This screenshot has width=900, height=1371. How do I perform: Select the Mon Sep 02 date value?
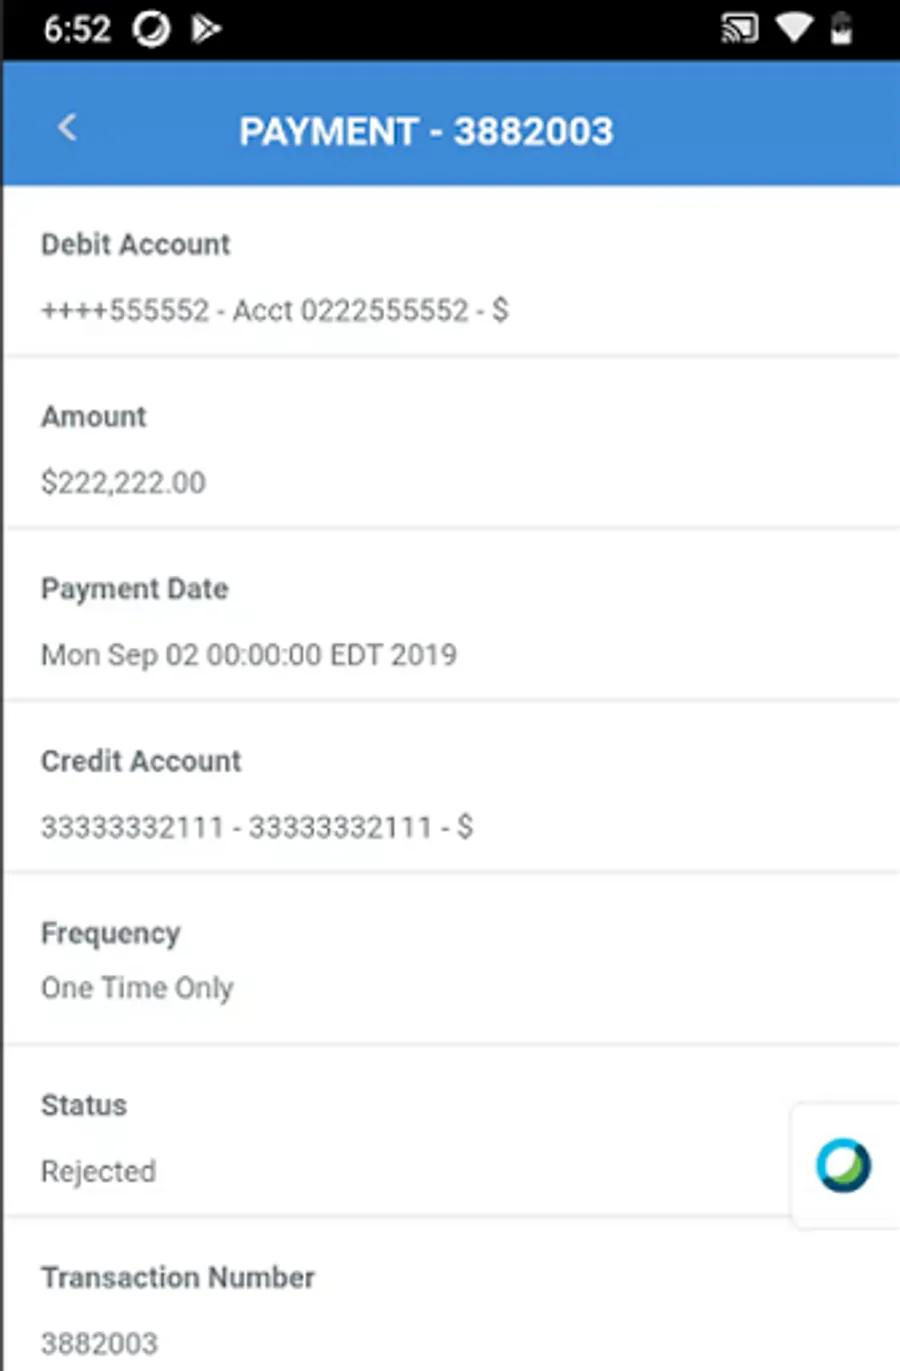click(x=249, y=655)
